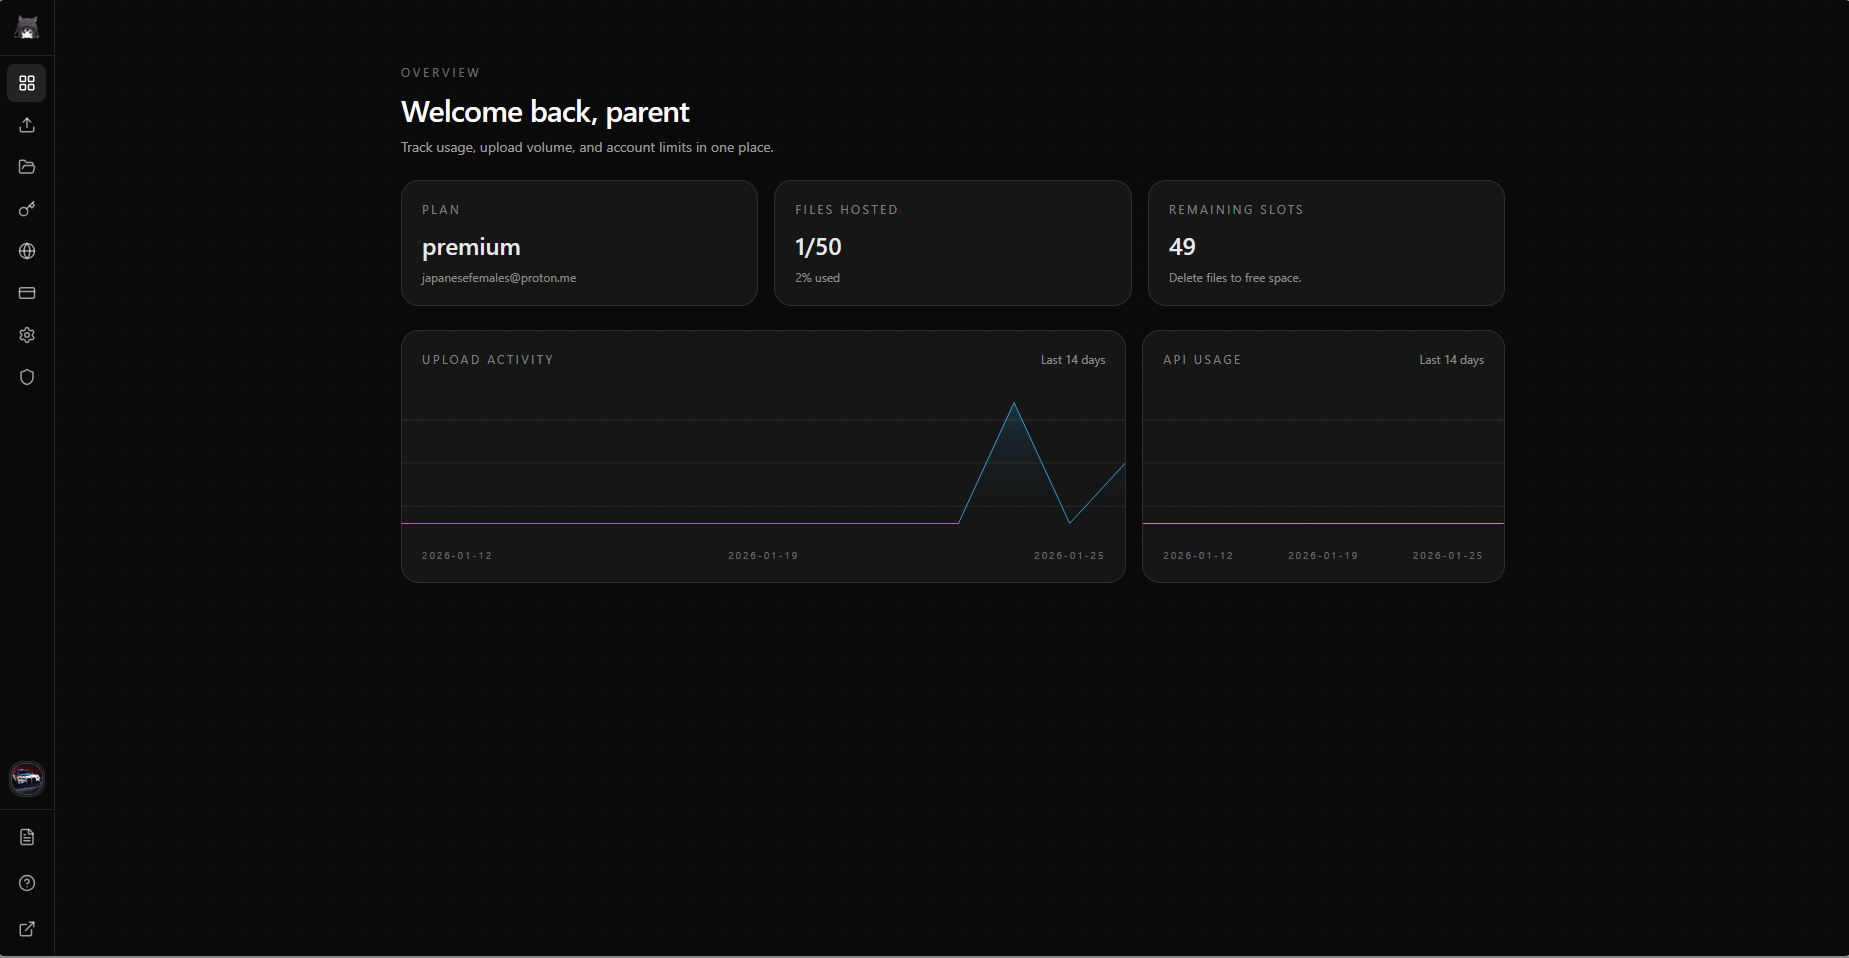
Task: Click the help question mark icon
Action: (x=27, y=883)
